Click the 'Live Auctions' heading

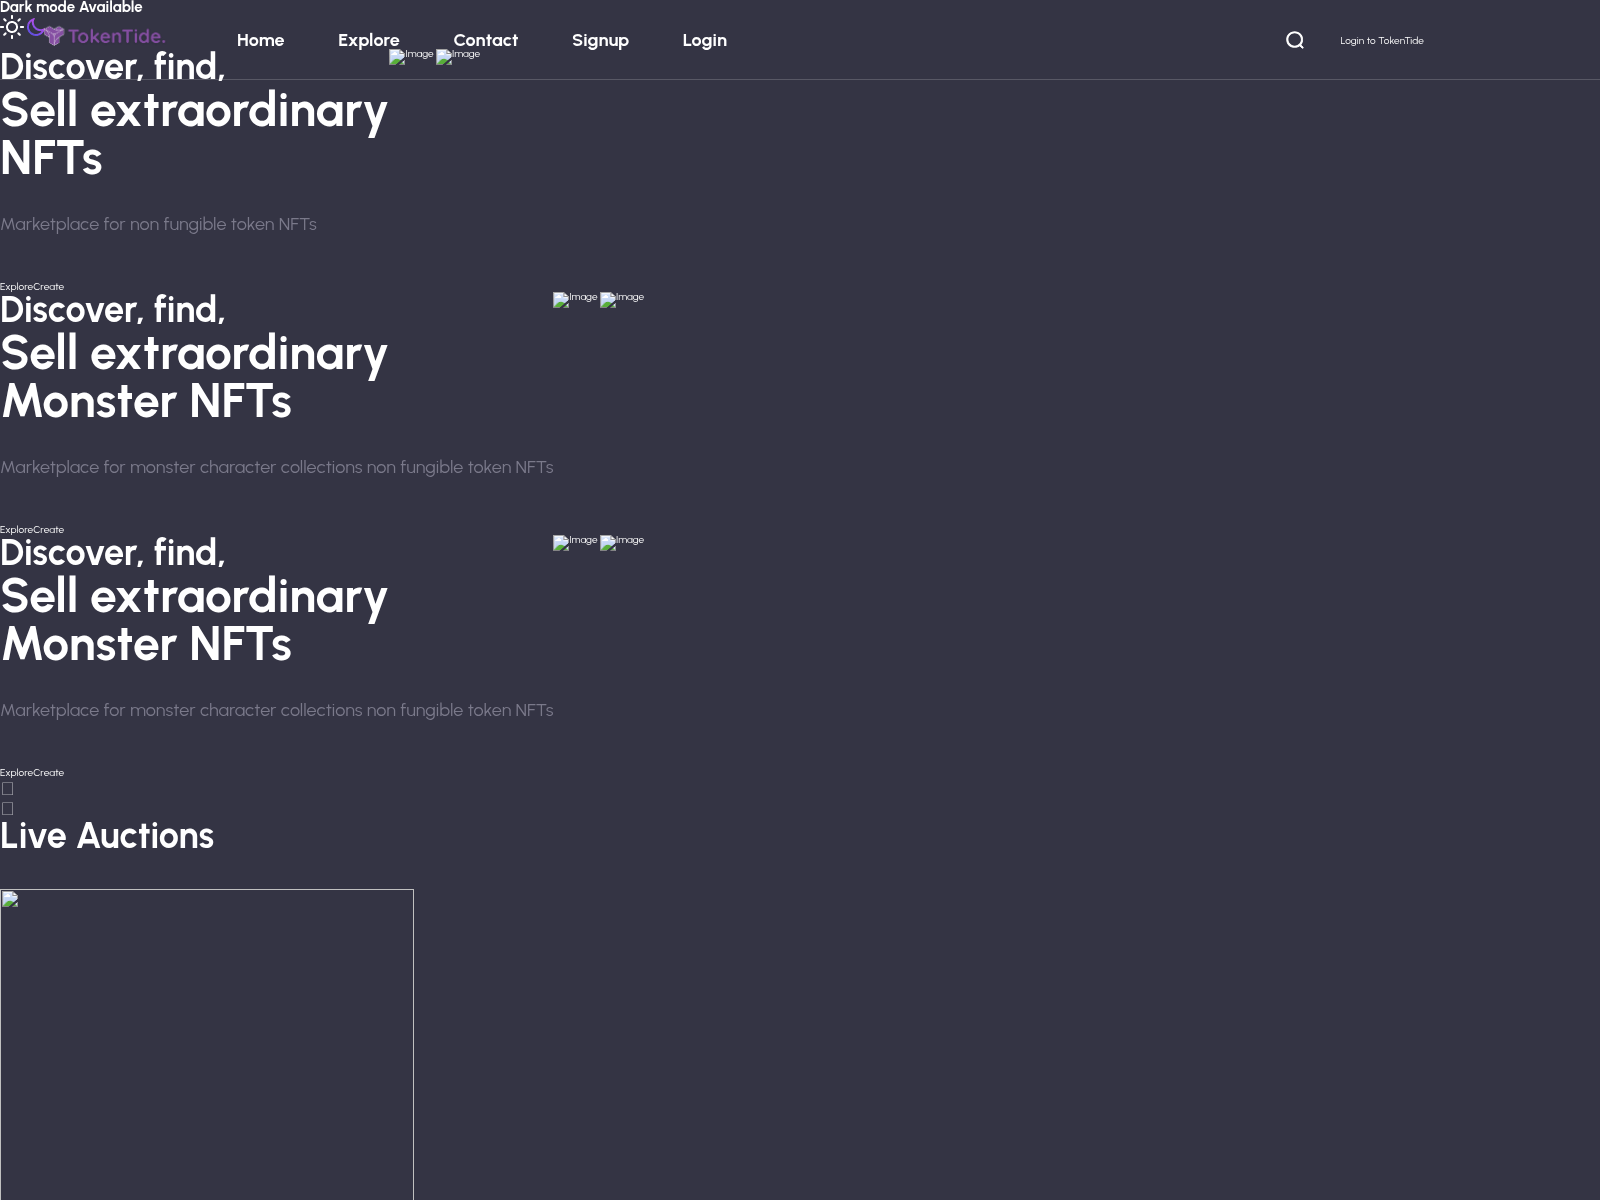click(x=107, y=836)
